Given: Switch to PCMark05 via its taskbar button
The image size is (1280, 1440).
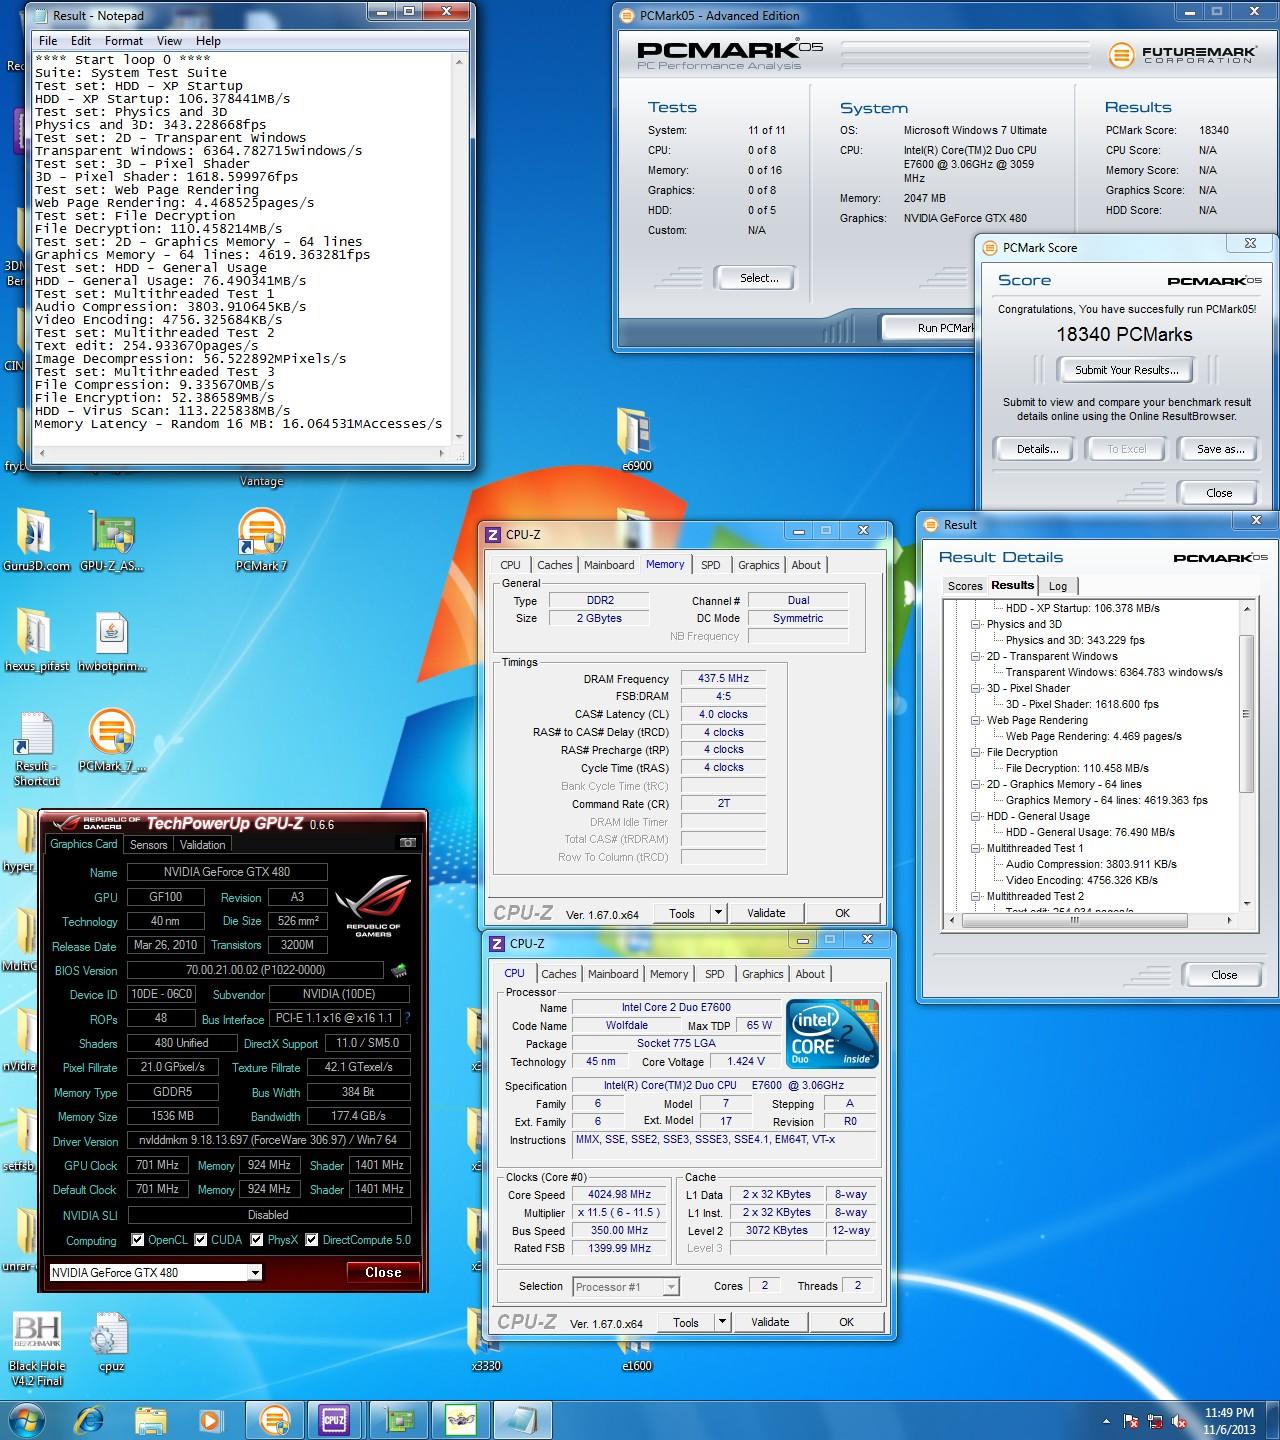Looking at the screenshot, I should point(274,1419).
